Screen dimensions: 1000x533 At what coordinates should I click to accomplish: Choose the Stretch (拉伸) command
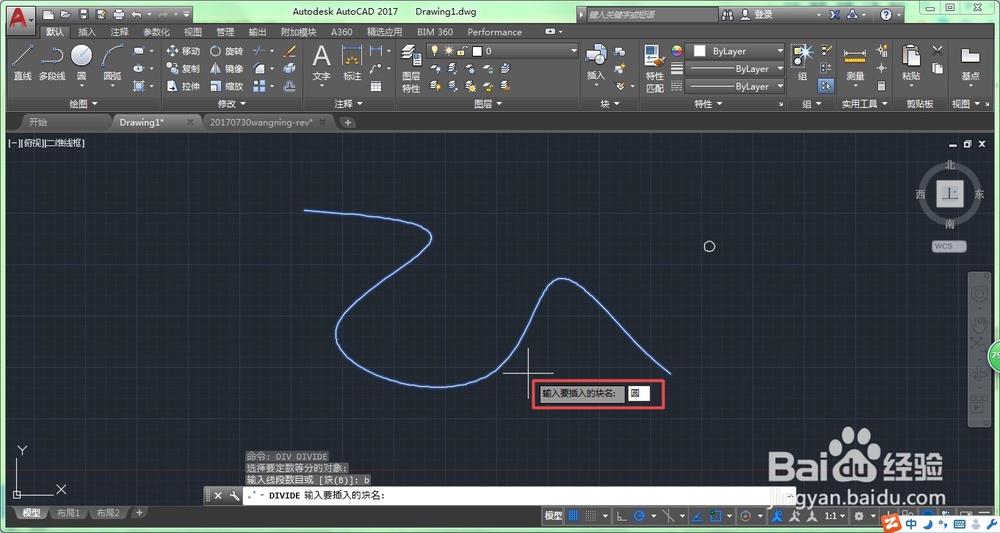click(x=183, y=86)
